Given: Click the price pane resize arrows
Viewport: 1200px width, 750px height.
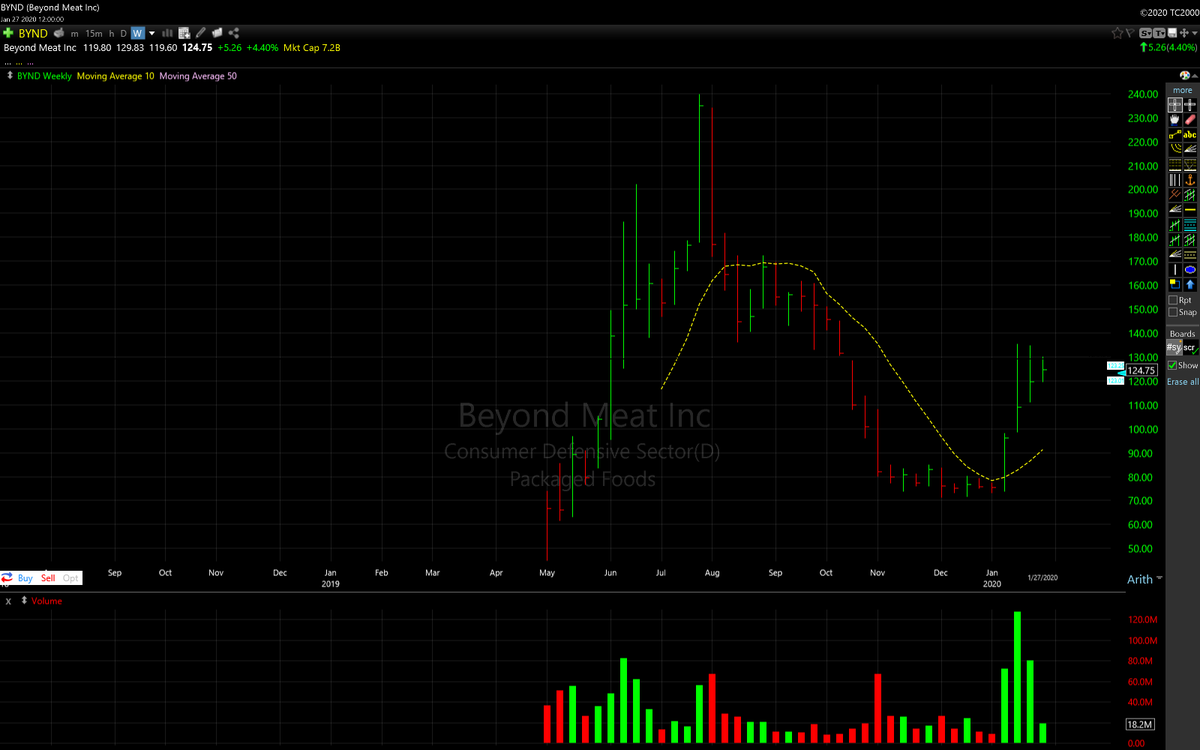Looking at the screenshot, I should click(10, 76).
